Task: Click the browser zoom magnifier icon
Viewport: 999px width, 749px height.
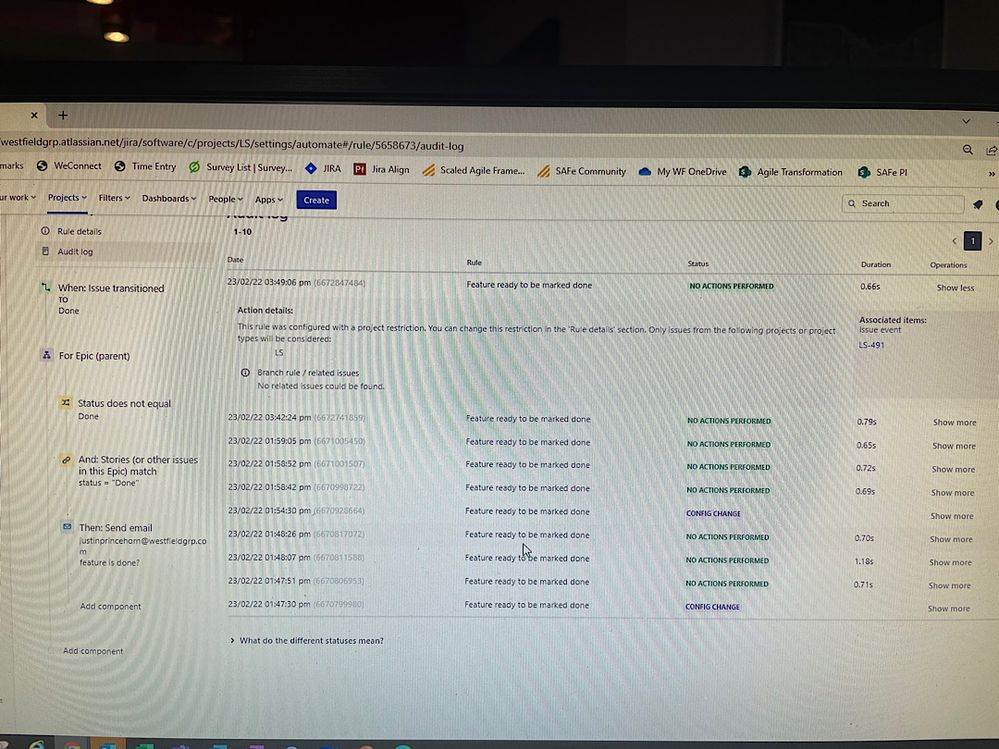Action: click(x=968, y=150)
